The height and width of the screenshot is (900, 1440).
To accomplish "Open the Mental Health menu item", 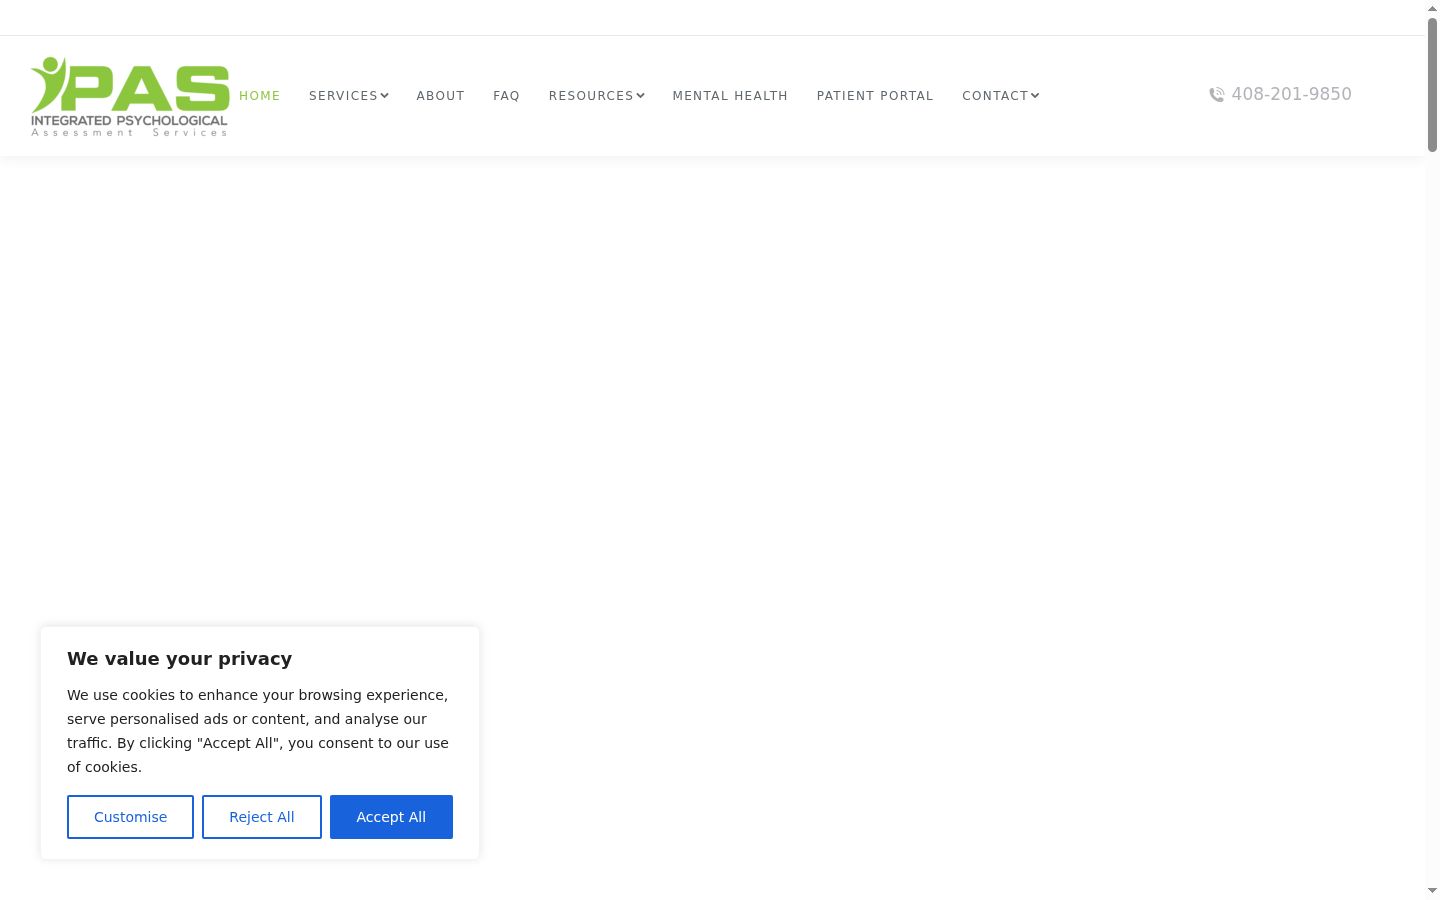I will click(x=730, y=96).
